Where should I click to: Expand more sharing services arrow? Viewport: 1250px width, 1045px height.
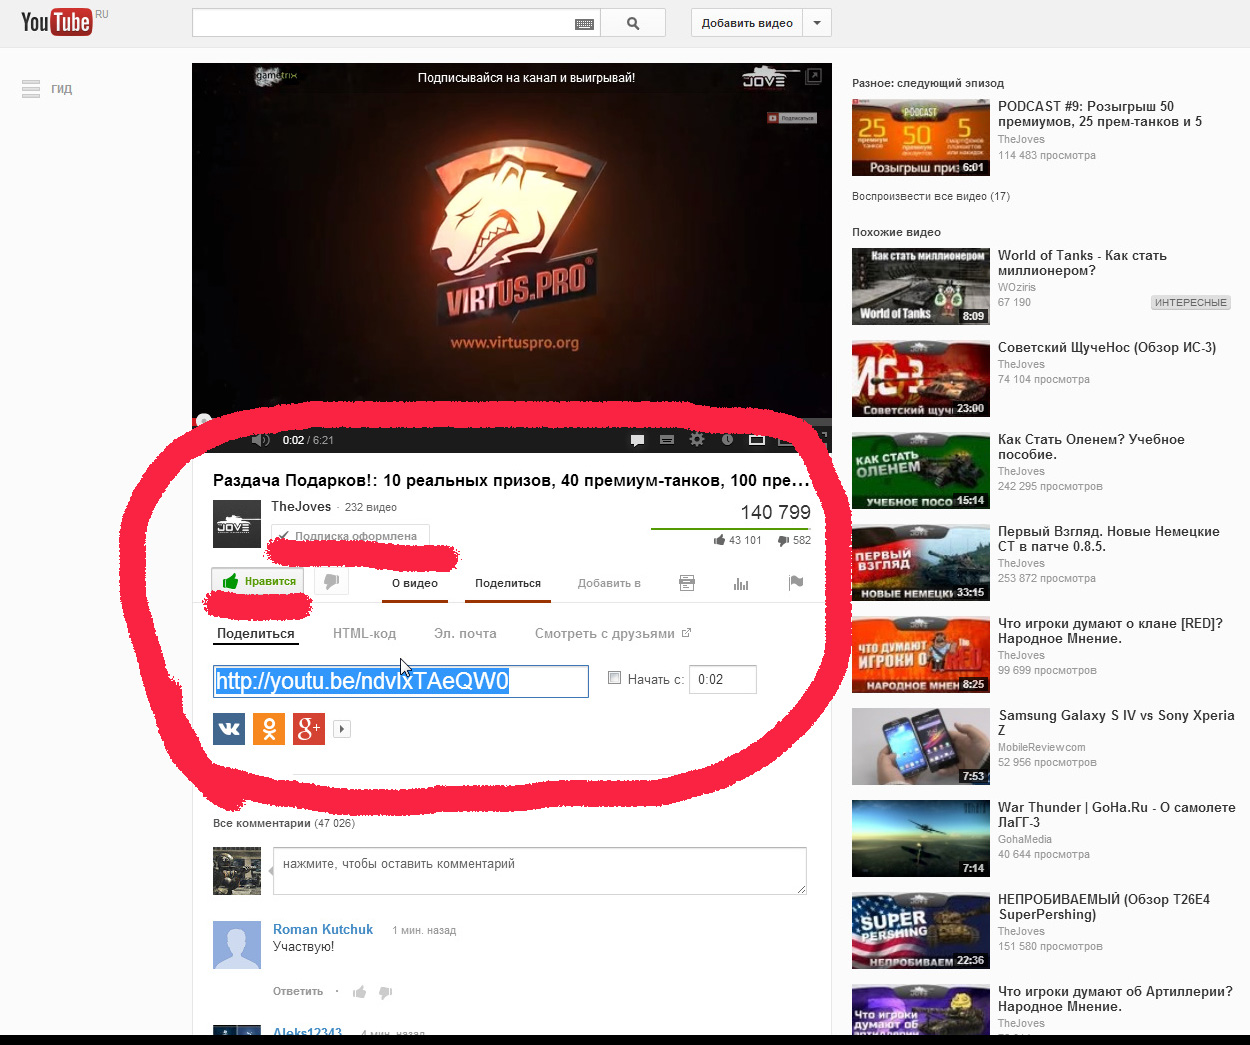coord(342,729)
